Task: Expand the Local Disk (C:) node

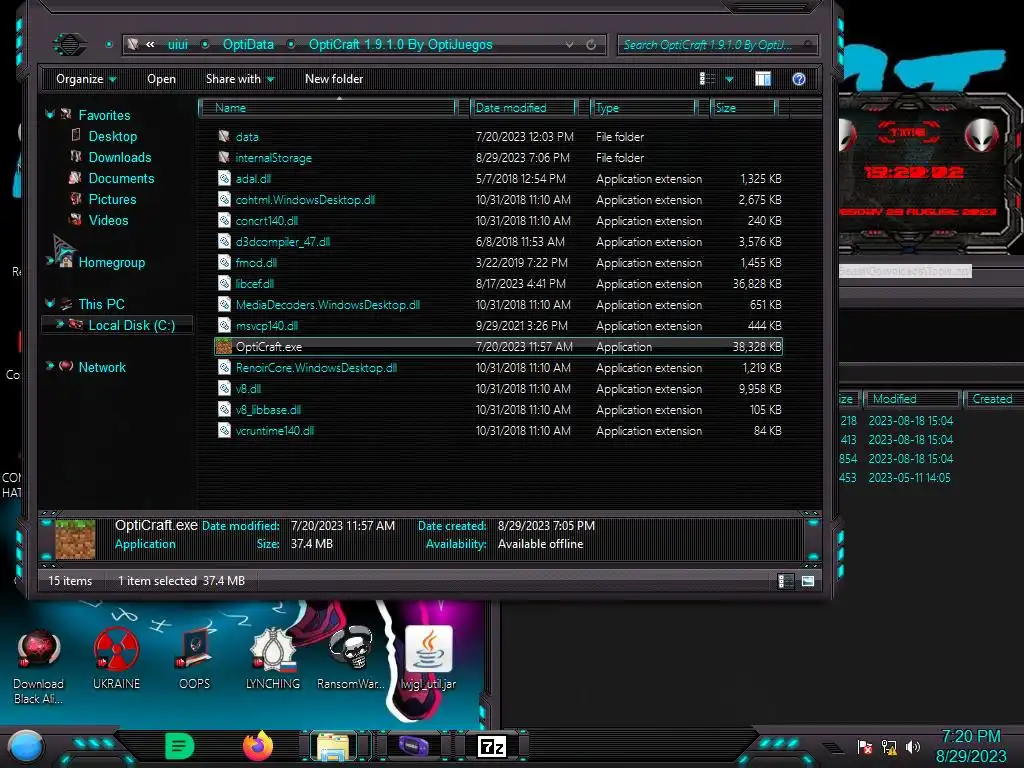Action: tap(59, 324)
